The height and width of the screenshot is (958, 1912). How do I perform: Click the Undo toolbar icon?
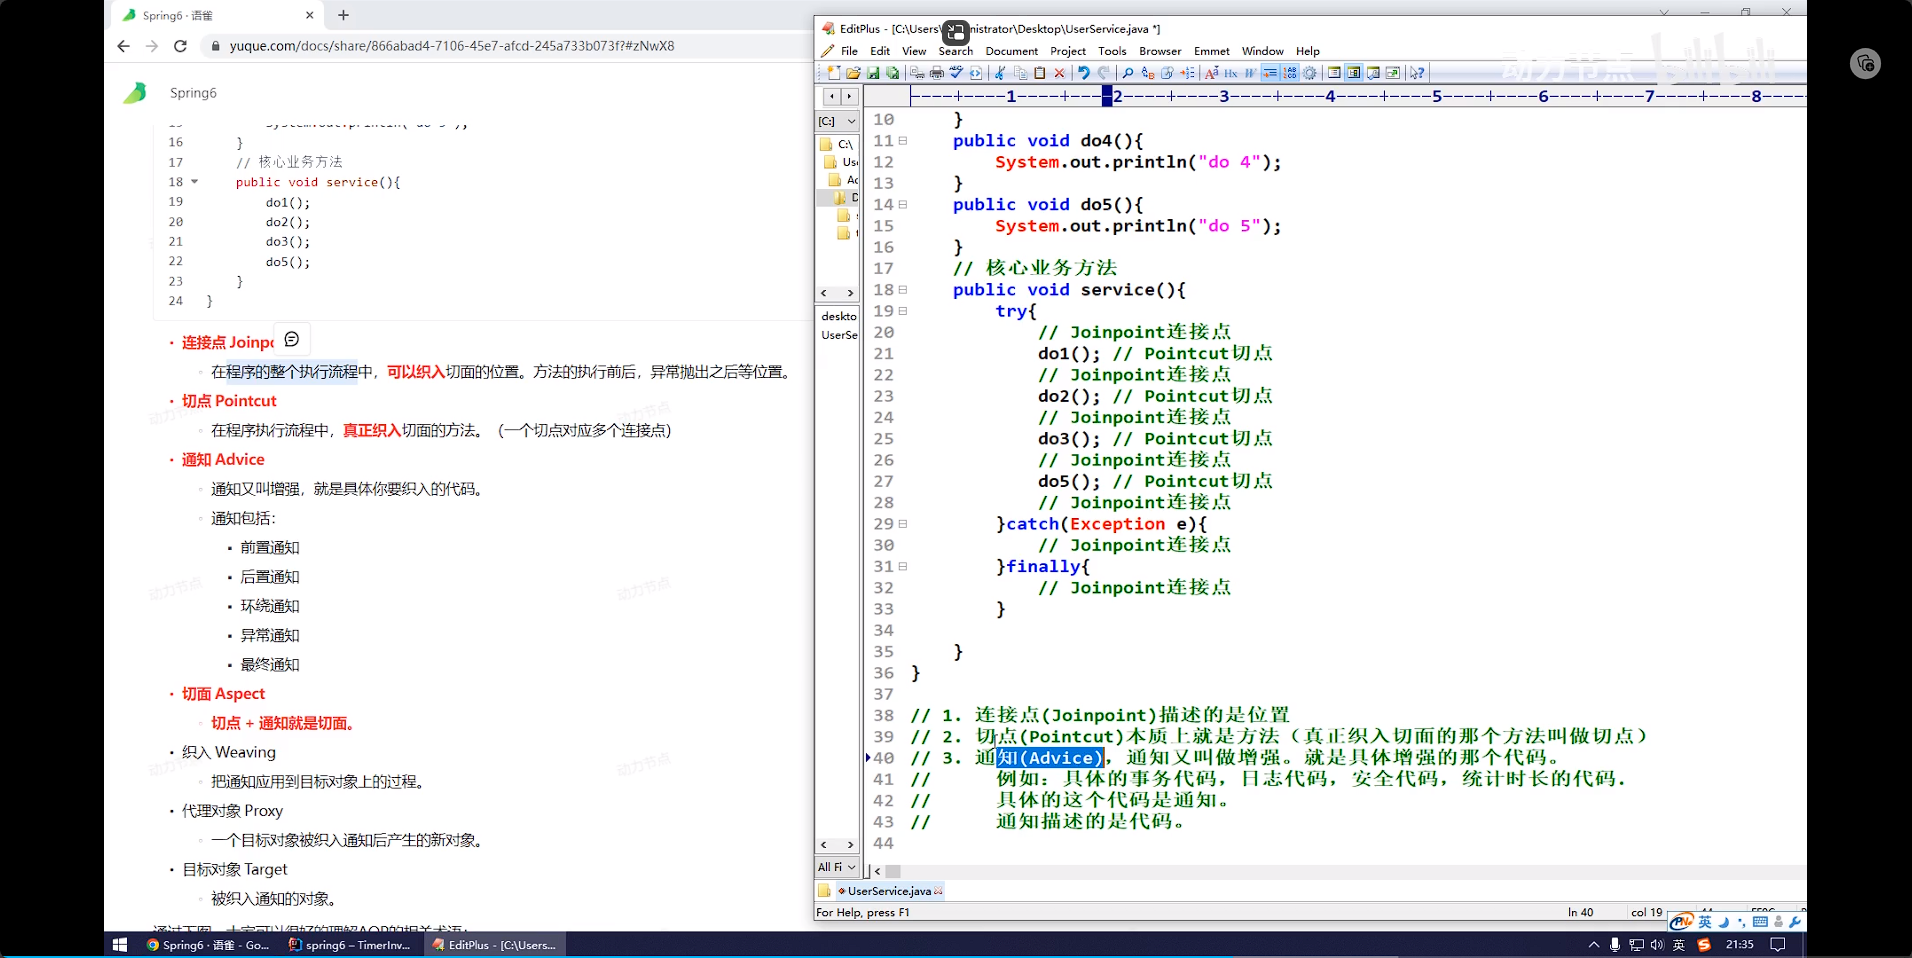click(x=1085, y=72)
